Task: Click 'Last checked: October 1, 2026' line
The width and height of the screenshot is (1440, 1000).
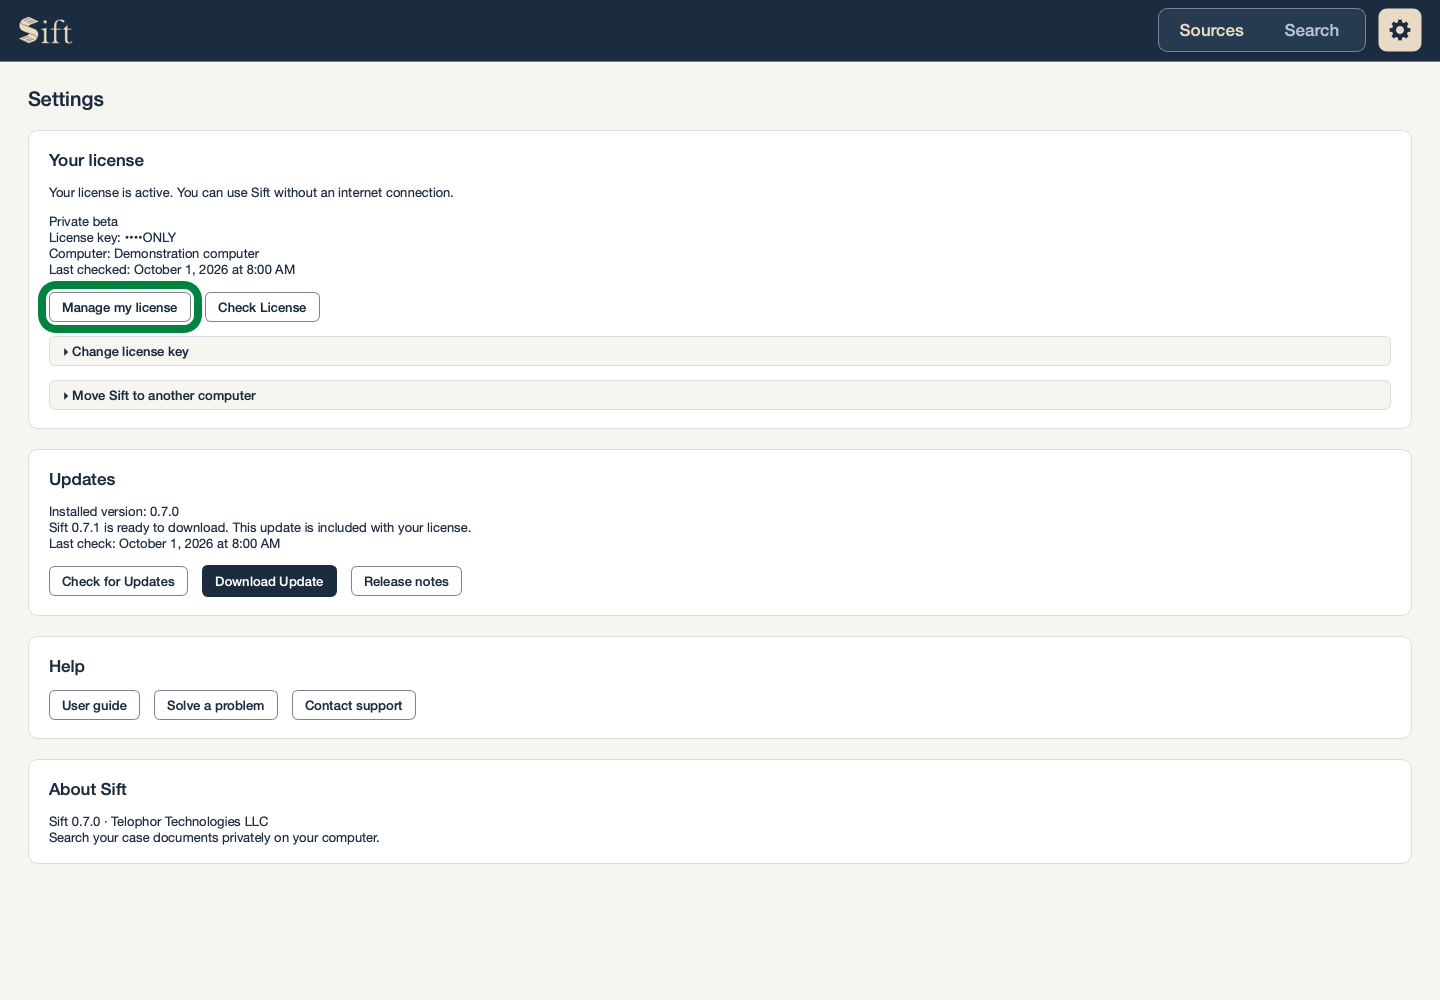Action: click(x=172, y=270)
